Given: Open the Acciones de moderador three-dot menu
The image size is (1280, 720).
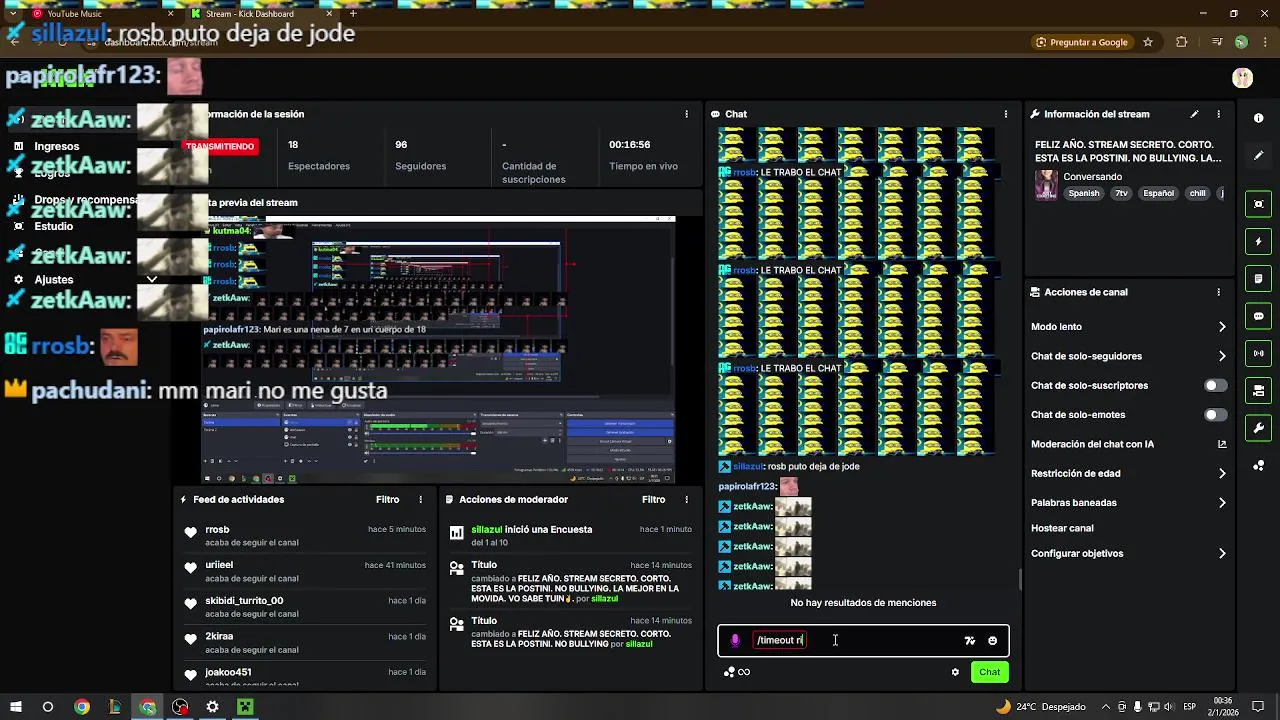Looking at the screenshot, I should (x=686, y=499).
